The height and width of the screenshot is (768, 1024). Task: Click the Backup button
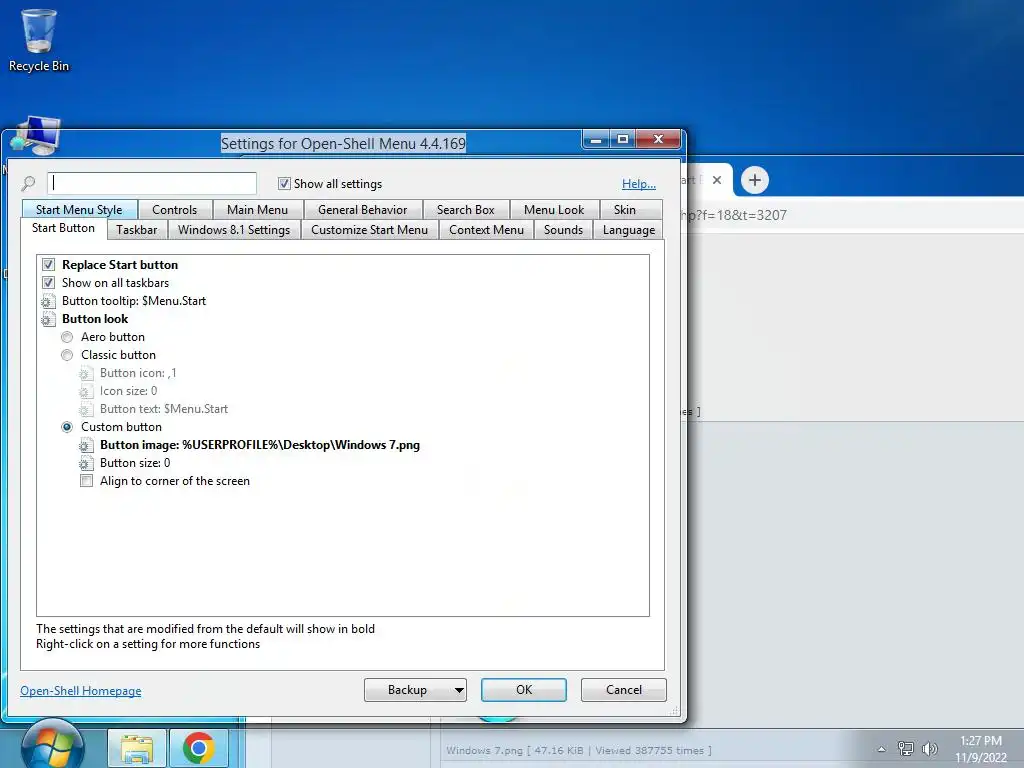click(x=408, y=690)
